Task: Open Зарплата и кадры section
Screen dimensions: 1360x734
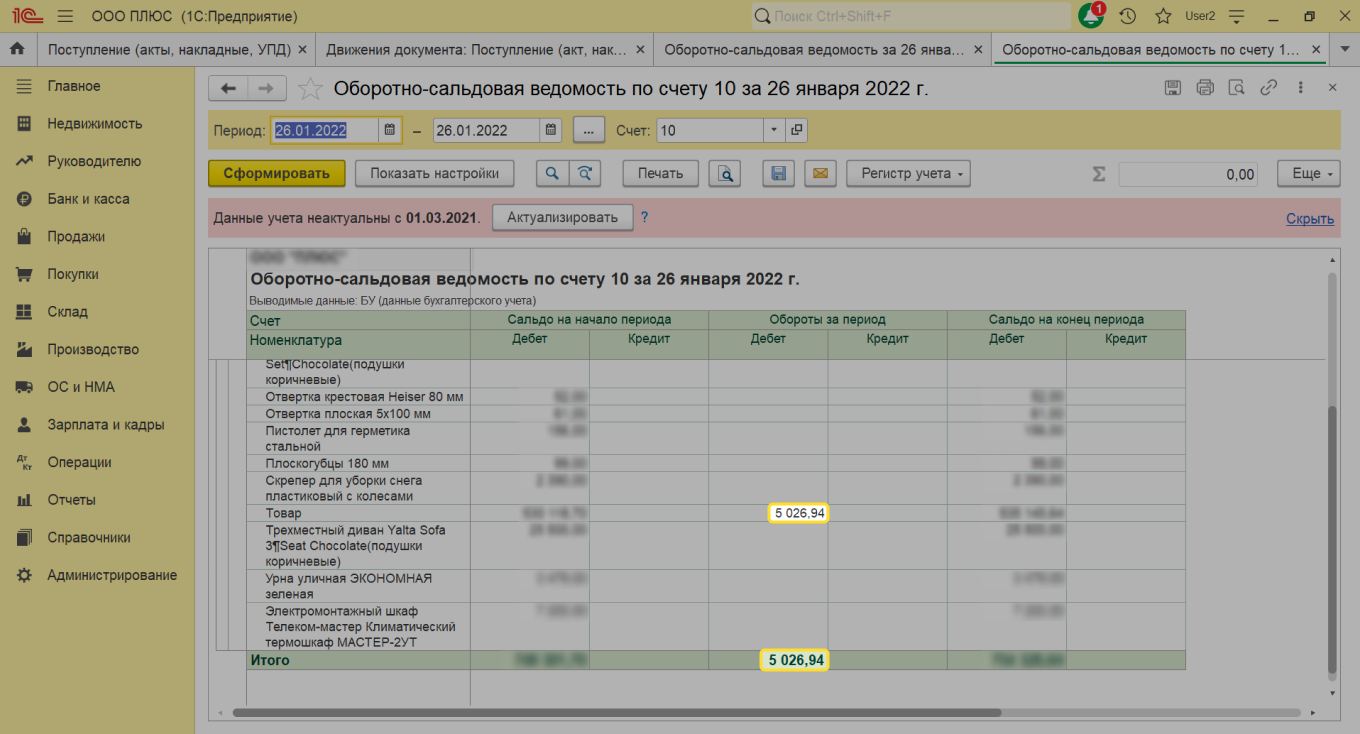Action: click(105, 425)
